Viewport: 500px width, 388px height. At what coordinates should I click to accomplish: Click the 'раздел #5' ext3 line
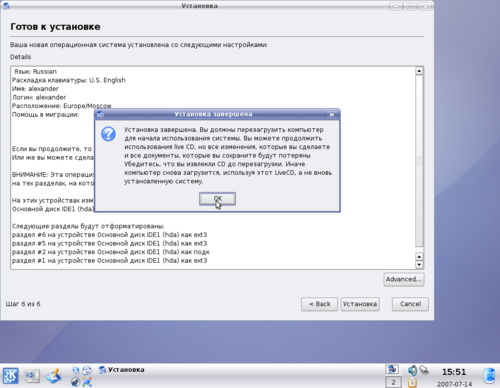(x=109, y=243)
